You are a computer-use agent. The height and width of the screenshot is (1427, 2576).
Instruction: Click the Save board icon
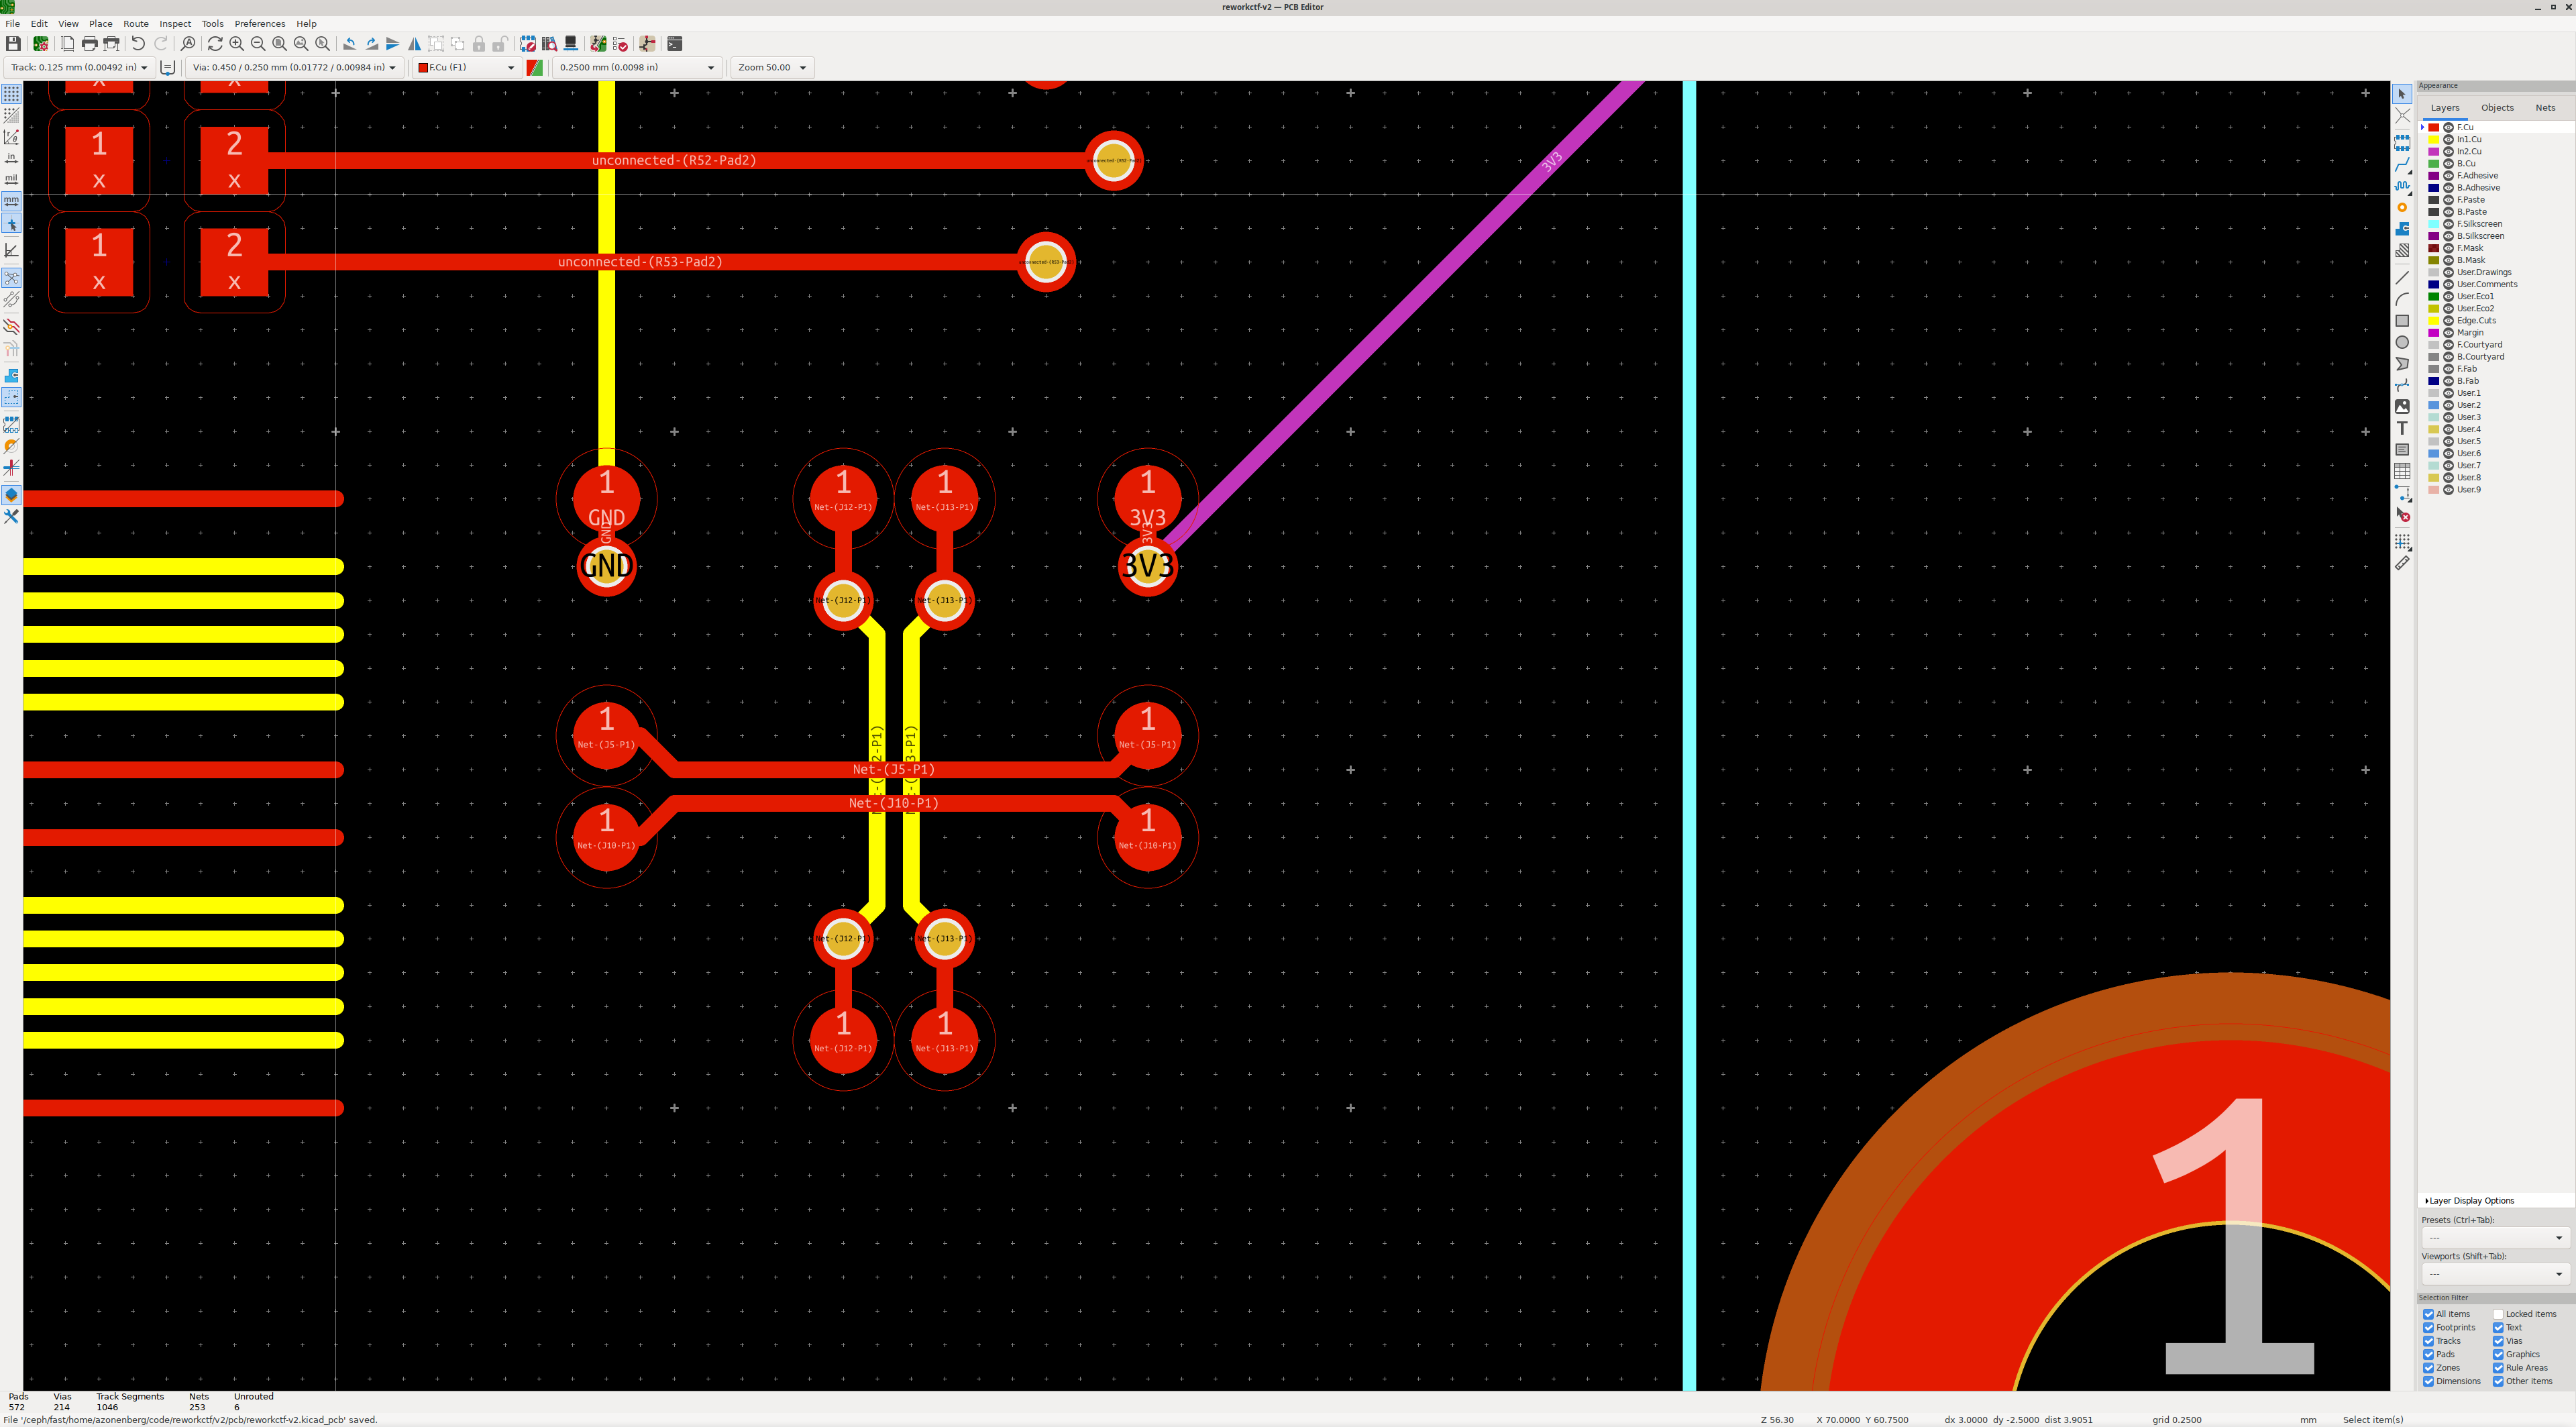pyautogui.click(x=13, y=43)
